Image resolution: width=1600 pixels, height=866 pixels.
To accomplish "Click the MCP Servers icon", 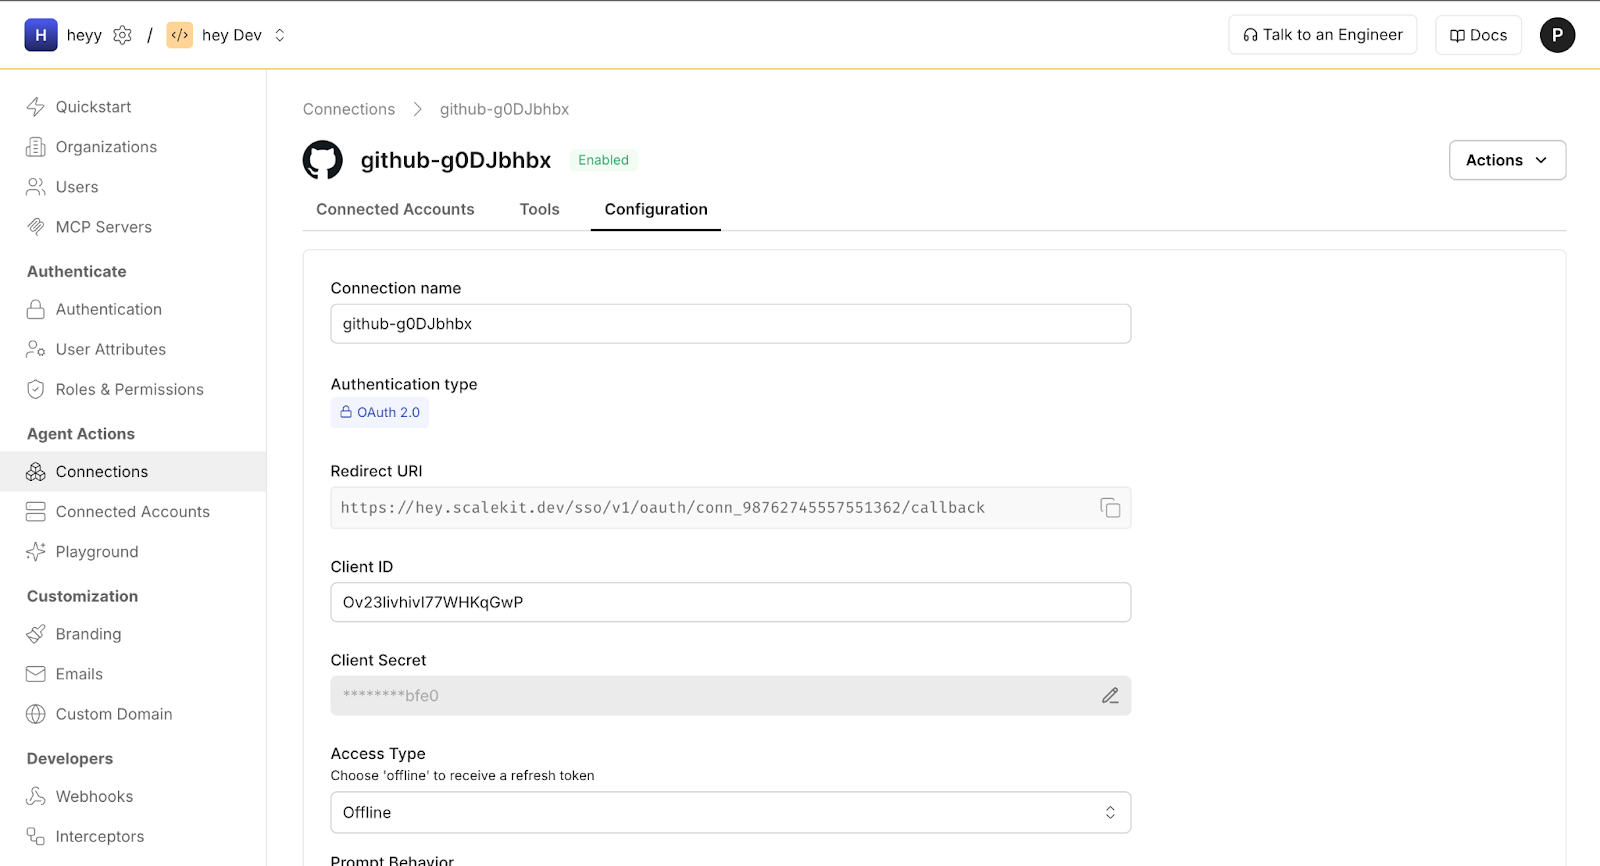I will 36,227.
